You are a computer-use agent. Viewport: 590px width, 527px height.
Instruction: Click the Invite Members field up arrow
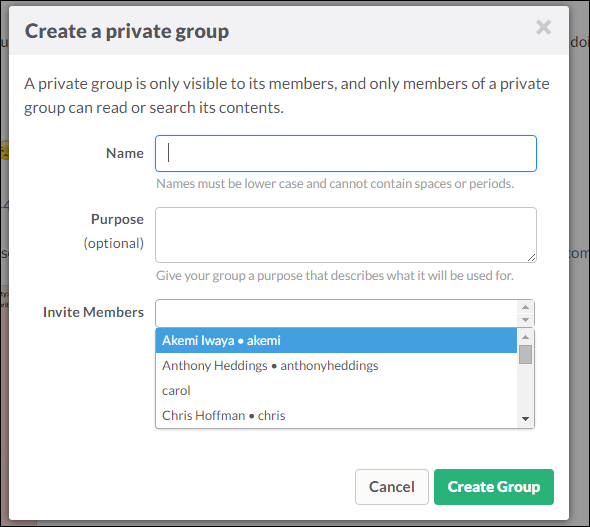pyautogui.click(x=526, y=307)
